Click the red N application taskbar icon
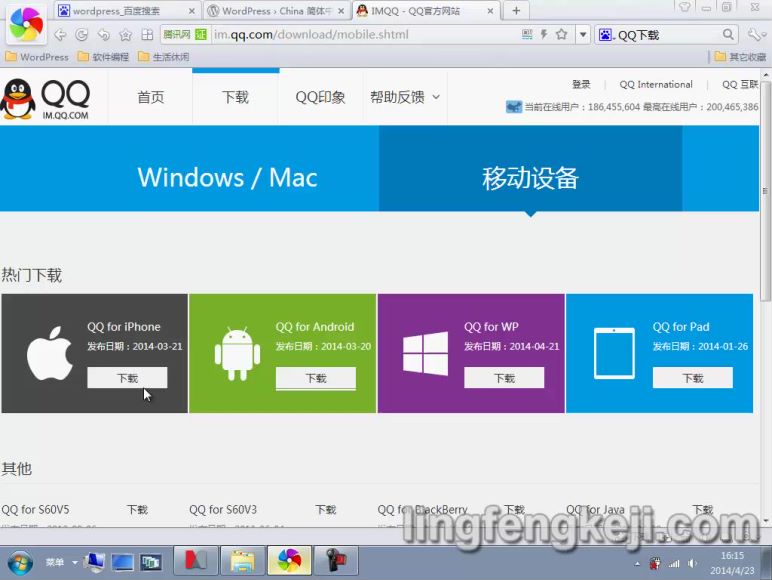This screenshot has width=772, height=580. click(x=196, y=561)
